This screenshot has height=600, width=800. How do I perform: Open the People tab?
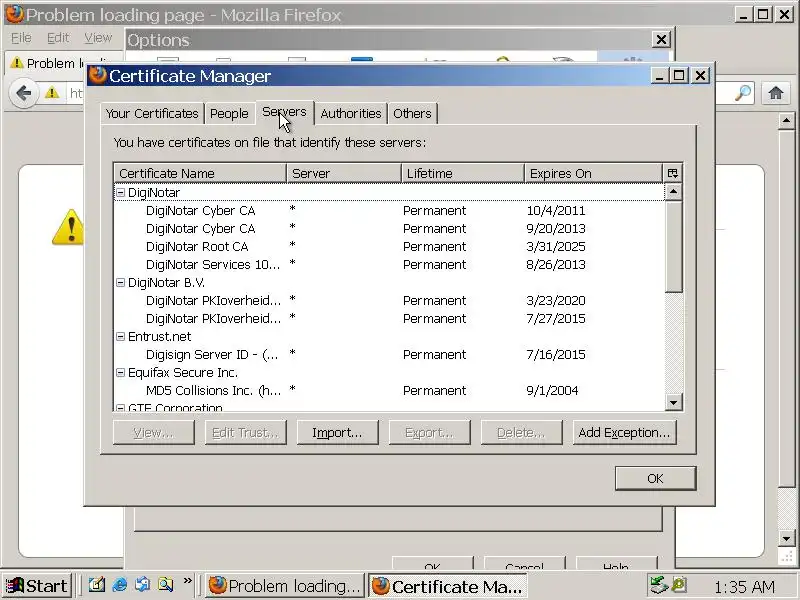[229, 113]
